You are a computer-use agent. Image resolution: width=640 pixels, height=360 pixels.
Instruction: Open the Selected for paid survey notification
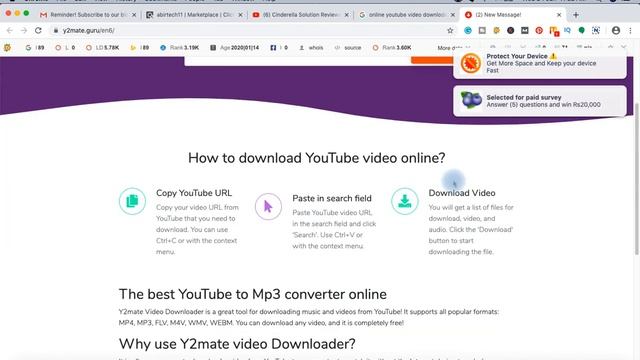click(540, 101)
